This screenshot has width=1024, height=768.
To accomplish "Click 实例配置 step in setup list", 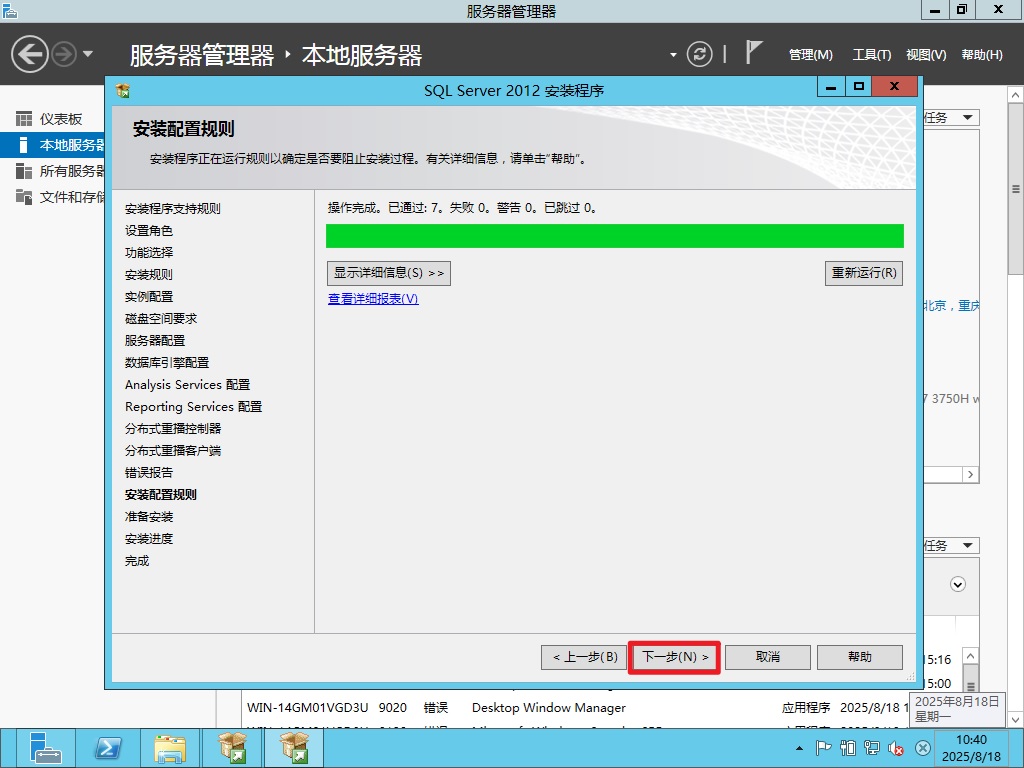I will [x=148, y=296].
